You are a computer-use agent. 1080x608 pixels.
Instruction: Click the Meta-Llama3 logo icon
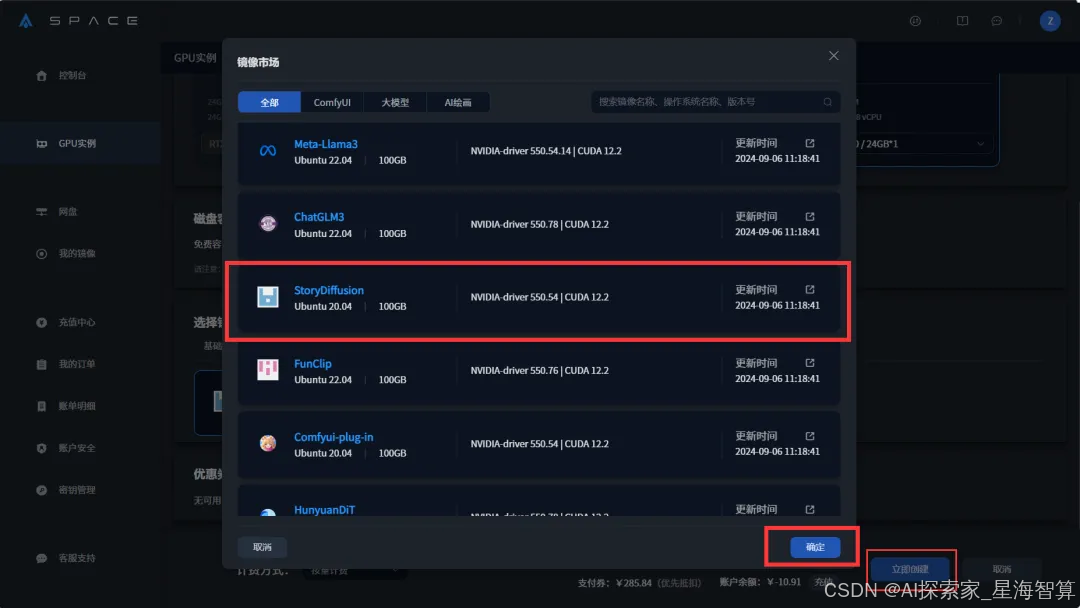[x=268, y=151]
